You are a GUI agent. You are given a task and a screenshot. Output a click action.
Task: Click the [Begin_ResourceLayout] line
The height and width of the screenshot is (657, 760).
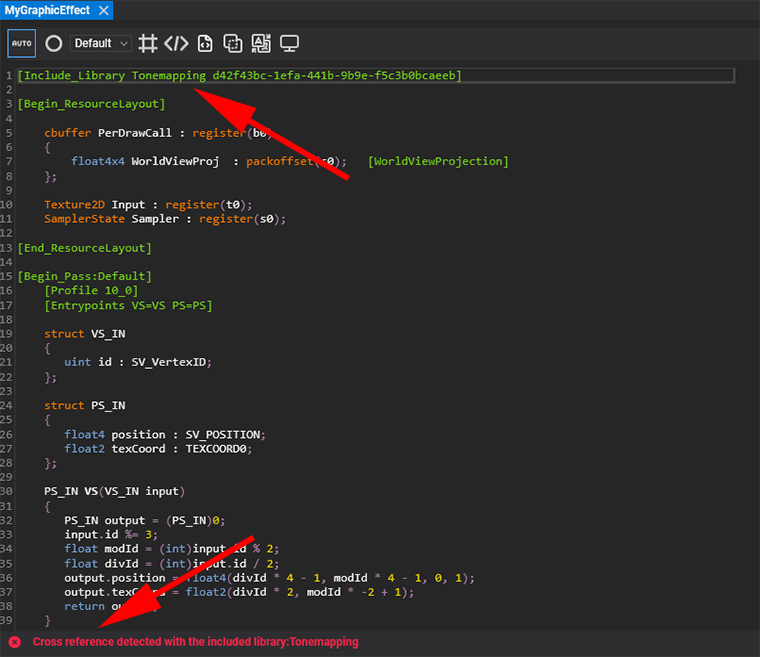point(91,104)
